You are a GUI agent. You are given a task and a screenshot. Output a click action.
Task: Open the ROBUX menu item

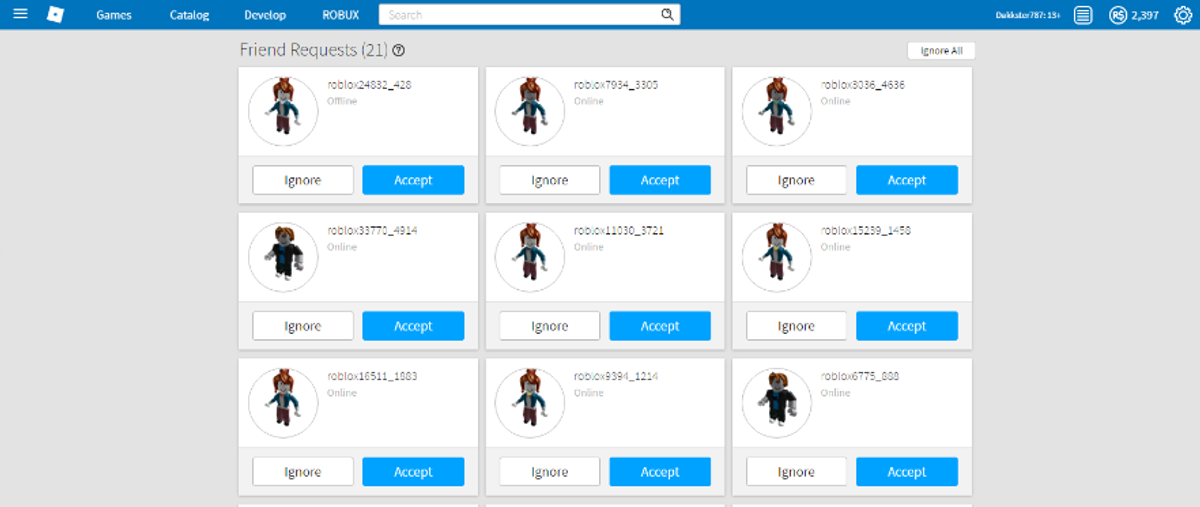coord(341,15)
